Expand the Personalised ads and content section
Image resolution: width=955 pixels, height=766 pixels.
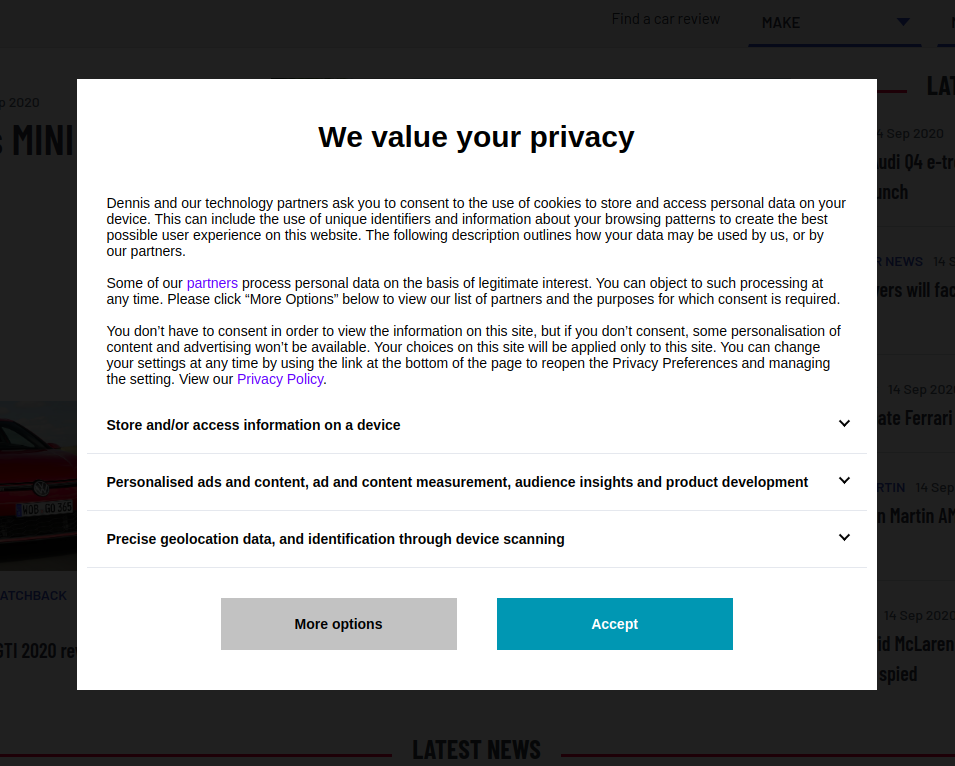pos(844,481)
